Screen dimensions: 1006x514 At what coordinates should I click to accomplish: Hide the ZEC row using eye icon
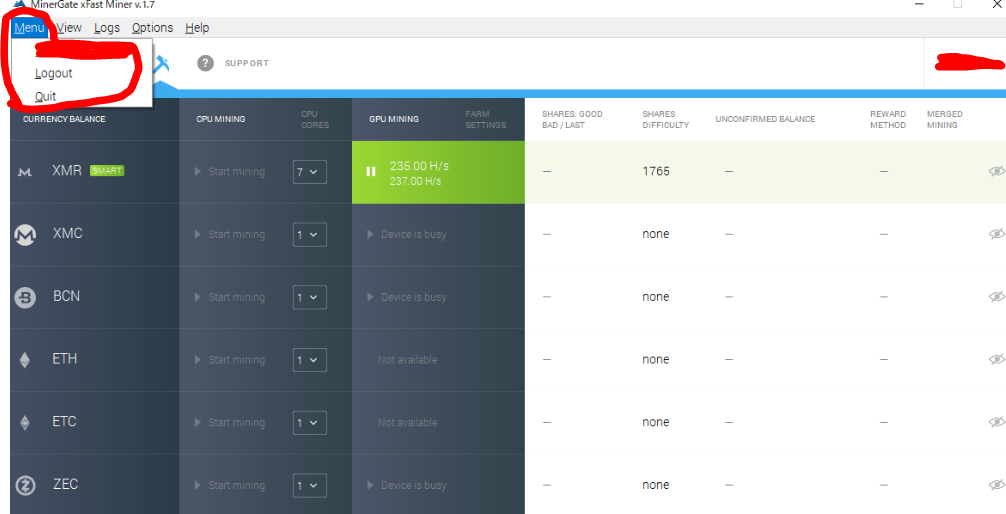coord(996,486)
